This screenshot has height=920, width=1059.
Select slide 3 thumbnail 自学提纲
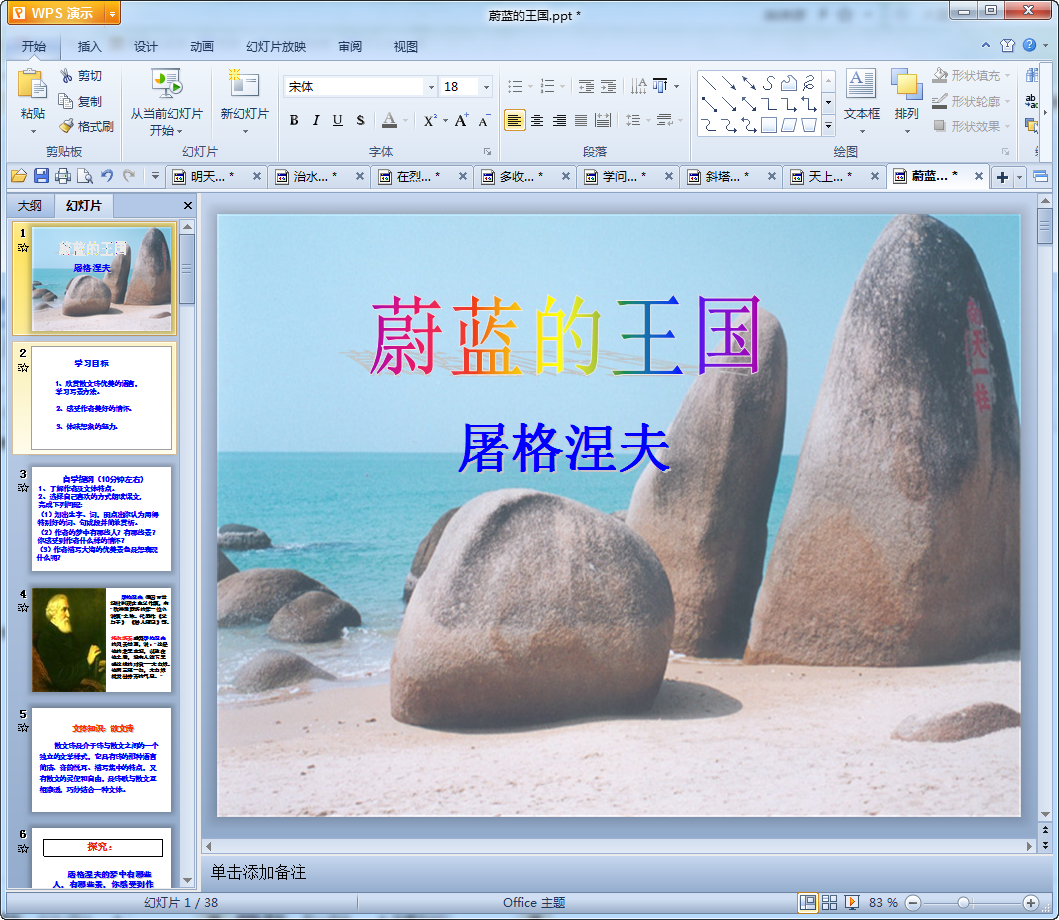pyautogui.click(x=101, y=519)
